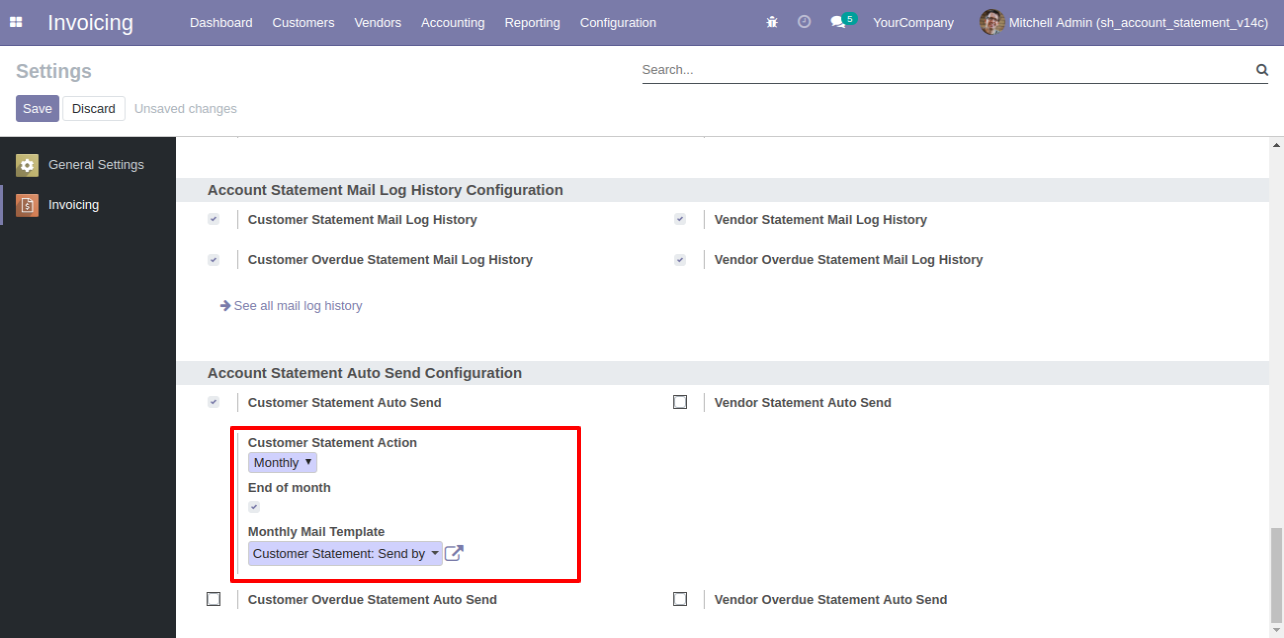This screenshot has height=638, width=1284.
Task: Toggle Customer Statement Mail Log History checkbox
Action: pyautogui.click(x=213, y=219)
